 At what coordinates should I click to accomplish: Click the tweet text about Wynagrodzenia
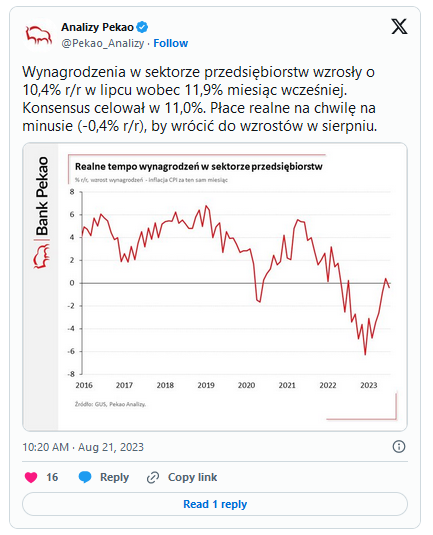tap(200, 99)
